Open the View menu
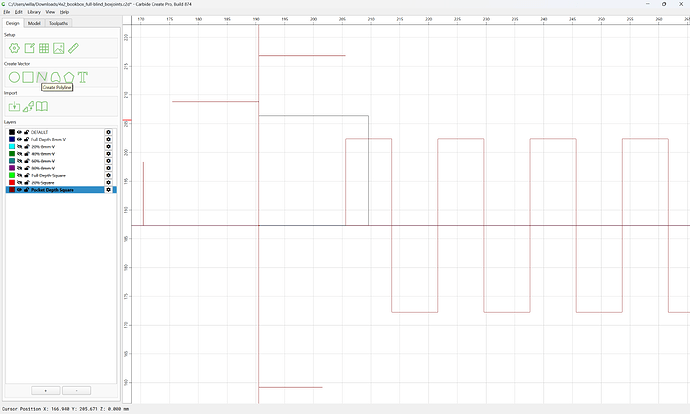Image resolution: width=690 pixels, height=414 pixels. click(x=50, y=12)
